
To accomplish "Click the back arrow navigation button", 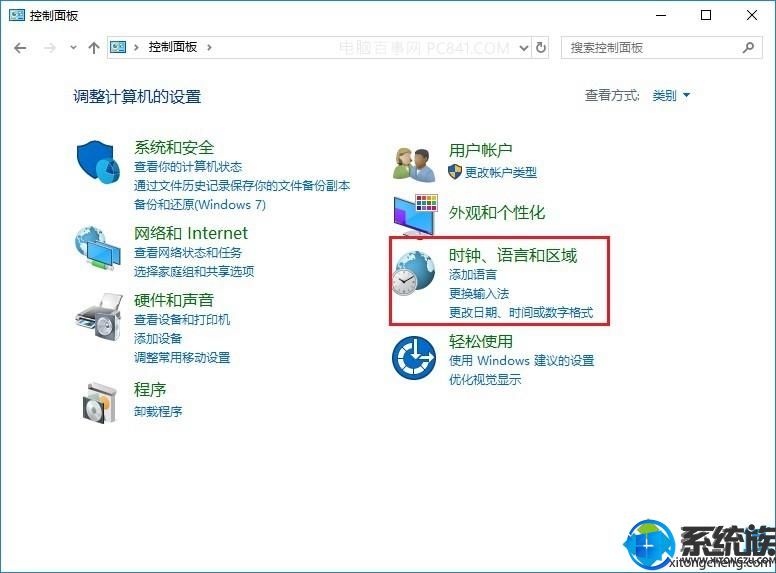I will pyautogui.click(x=20, y=48).
